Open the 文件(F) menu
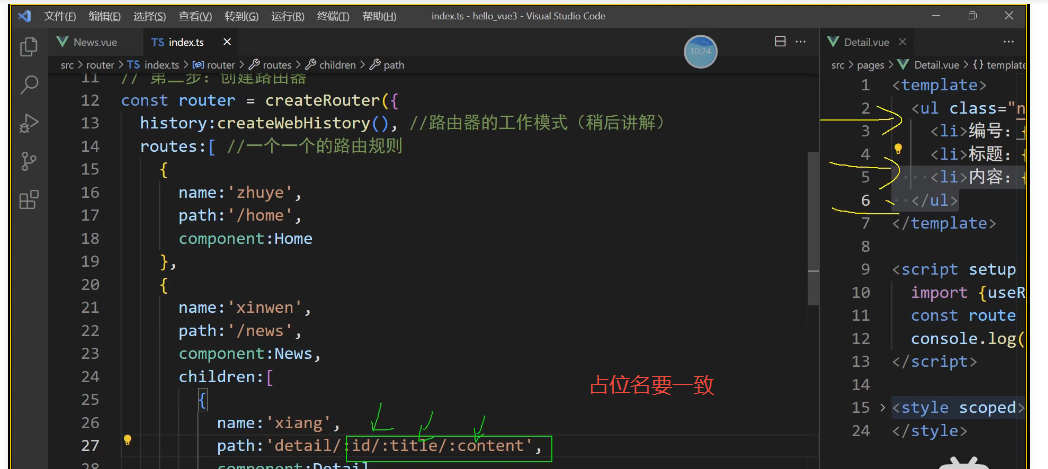This screenshot has width=1048, height=469. pos(60,16)
